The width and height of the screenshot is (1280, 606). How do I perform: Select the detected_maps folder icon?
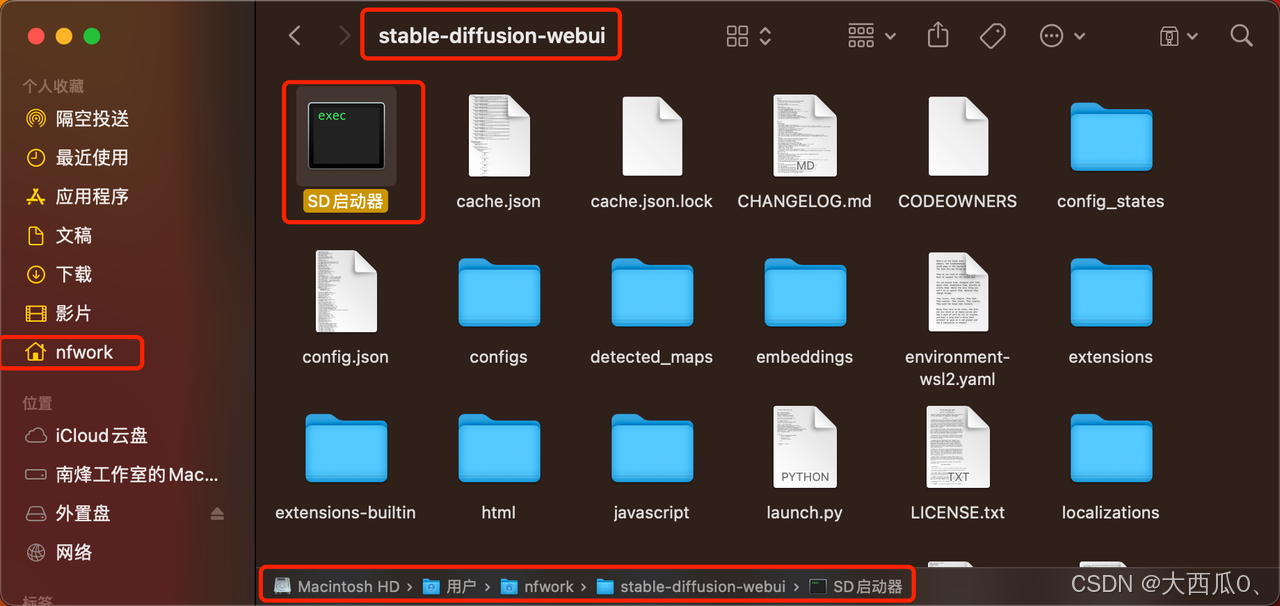[x=652, y=293]
